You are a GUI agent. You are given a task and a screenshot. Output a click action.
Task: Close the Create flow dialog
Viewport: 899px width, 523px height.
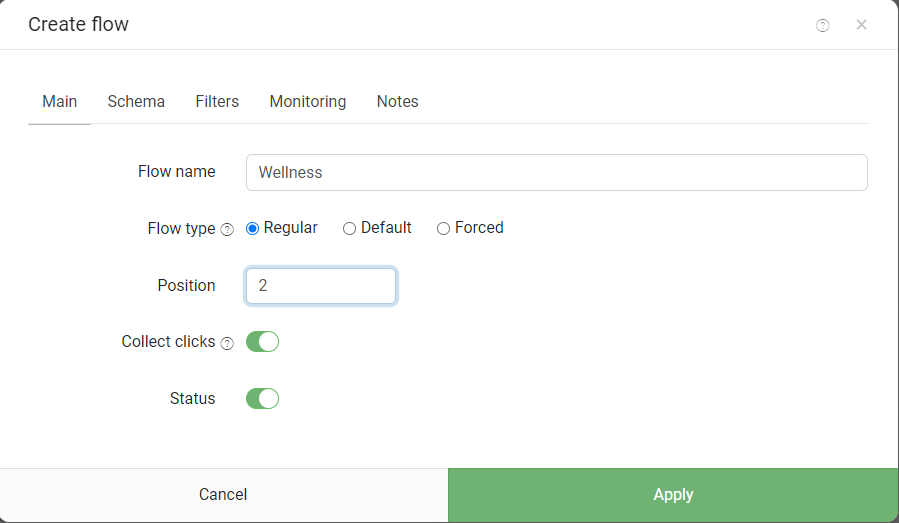861,25
